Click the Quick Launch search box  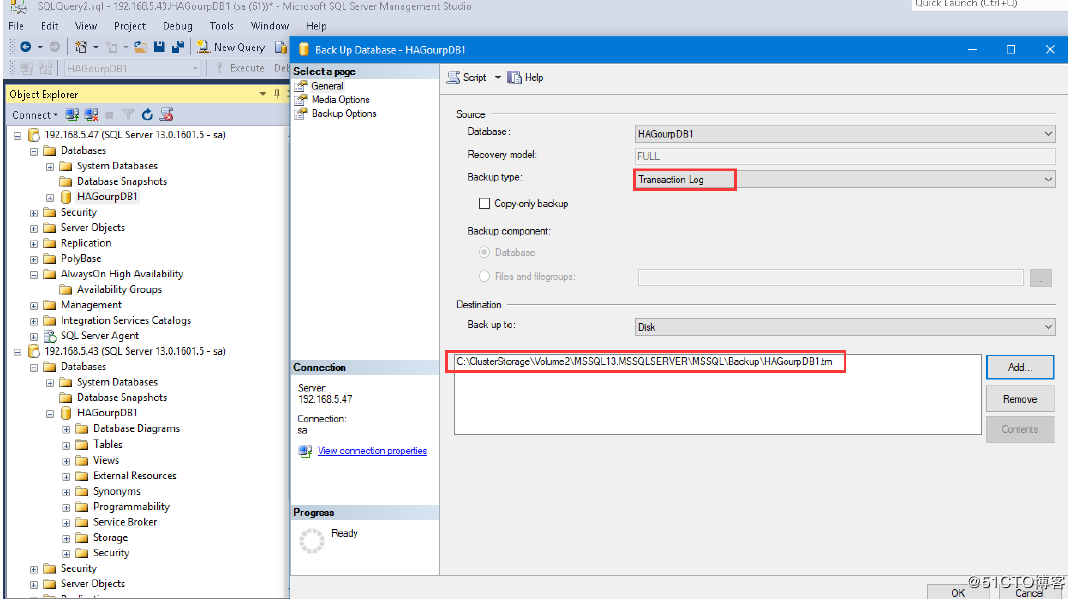click(989, 4)
